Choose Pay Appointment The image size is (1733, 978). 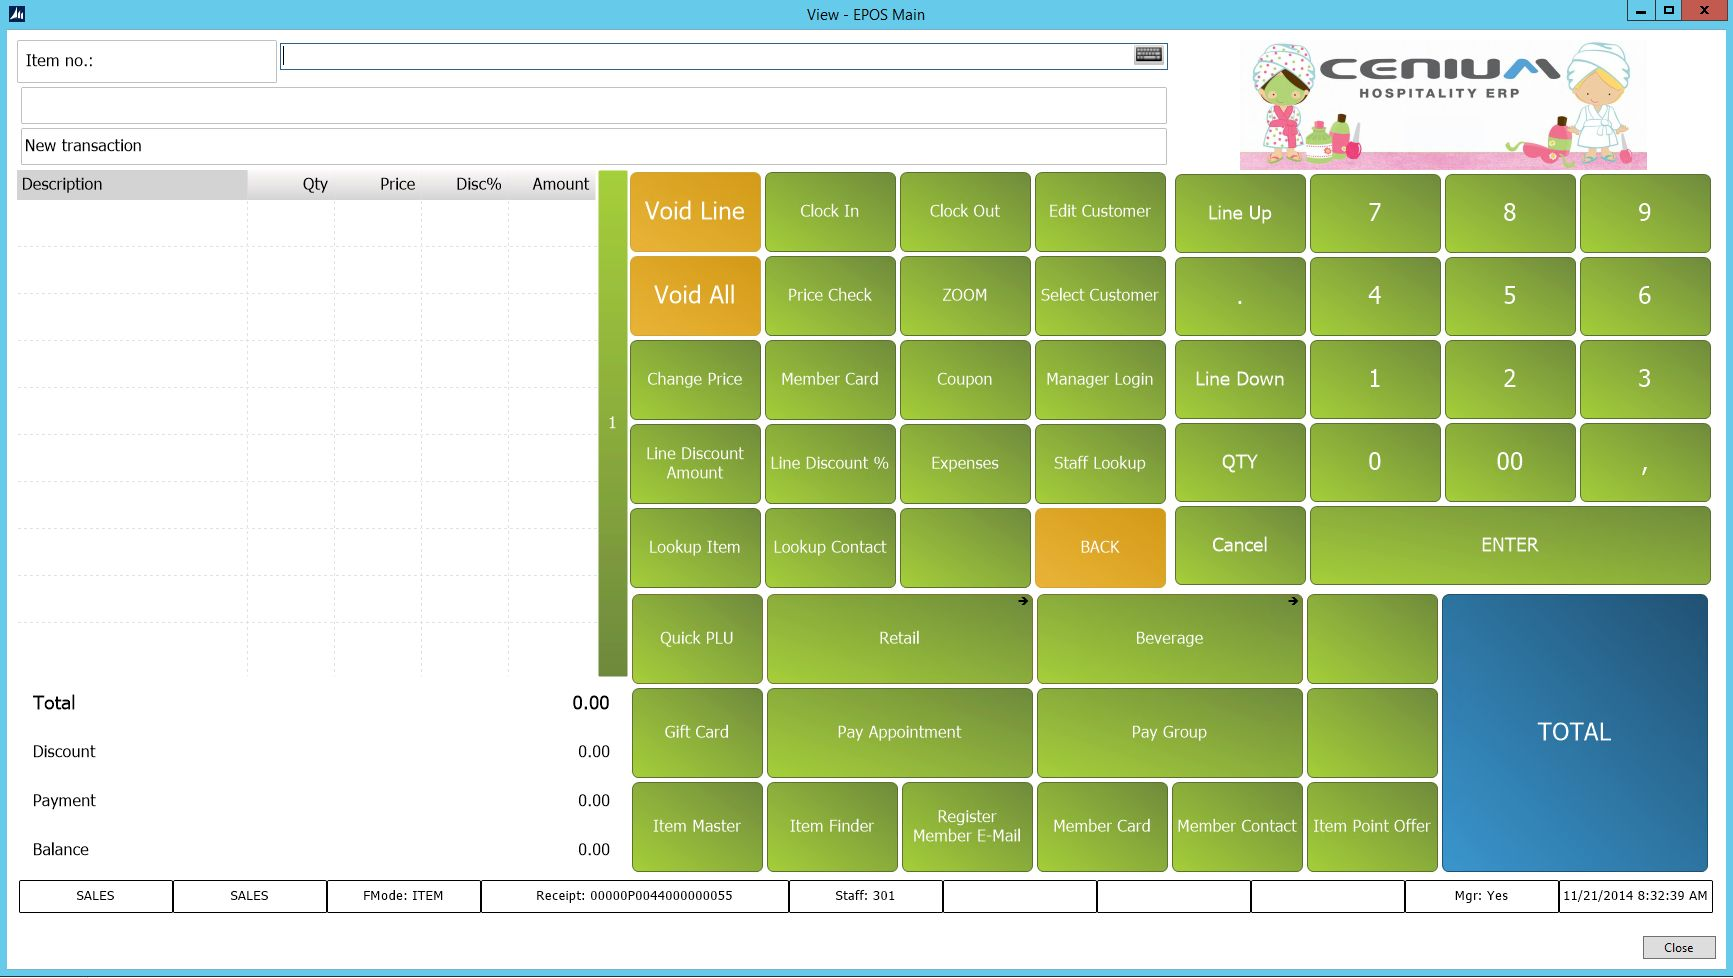coord(898,731)
